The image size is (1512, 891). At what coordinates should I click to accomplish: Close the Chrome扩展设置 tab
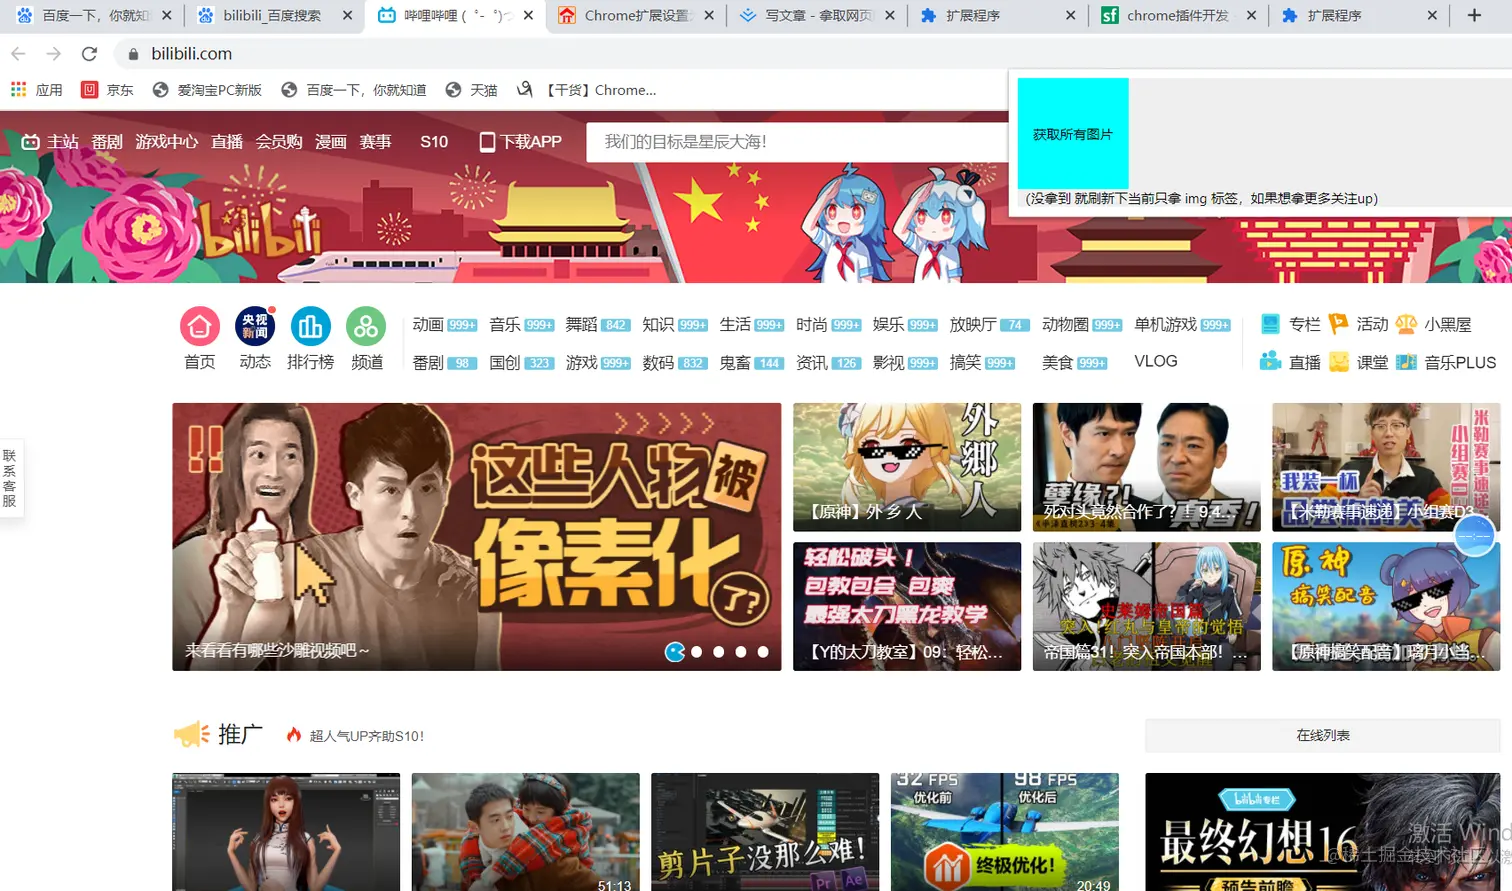(709, 15)
